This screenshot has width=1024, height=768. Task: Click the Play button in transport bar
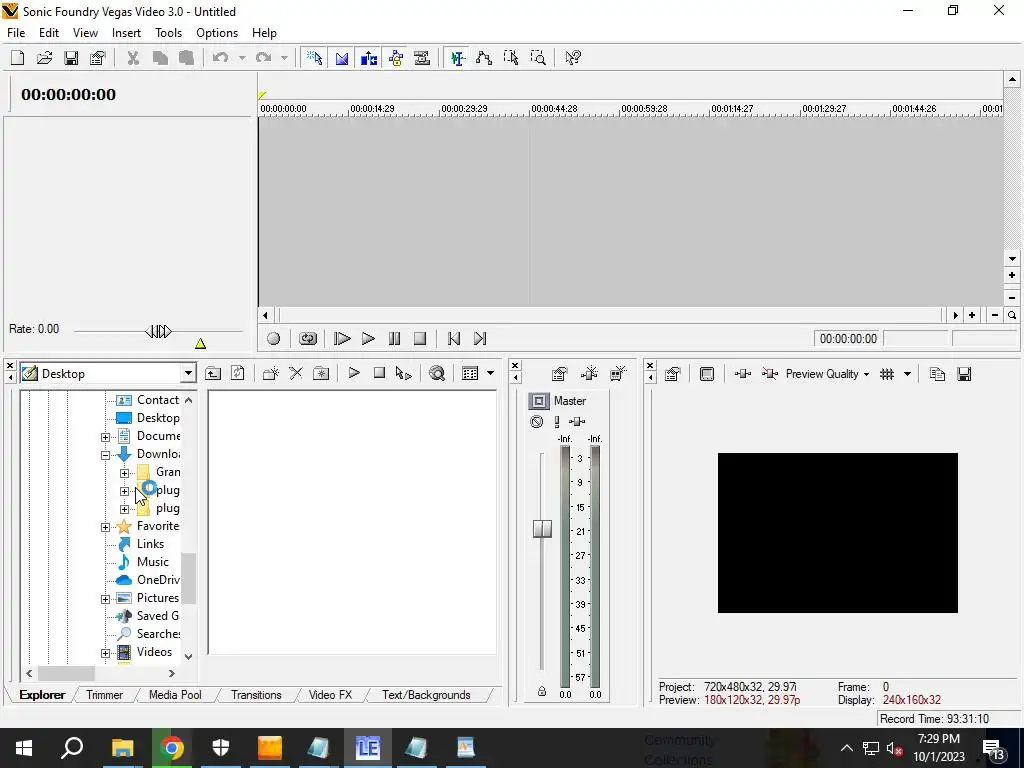(368, 338)
